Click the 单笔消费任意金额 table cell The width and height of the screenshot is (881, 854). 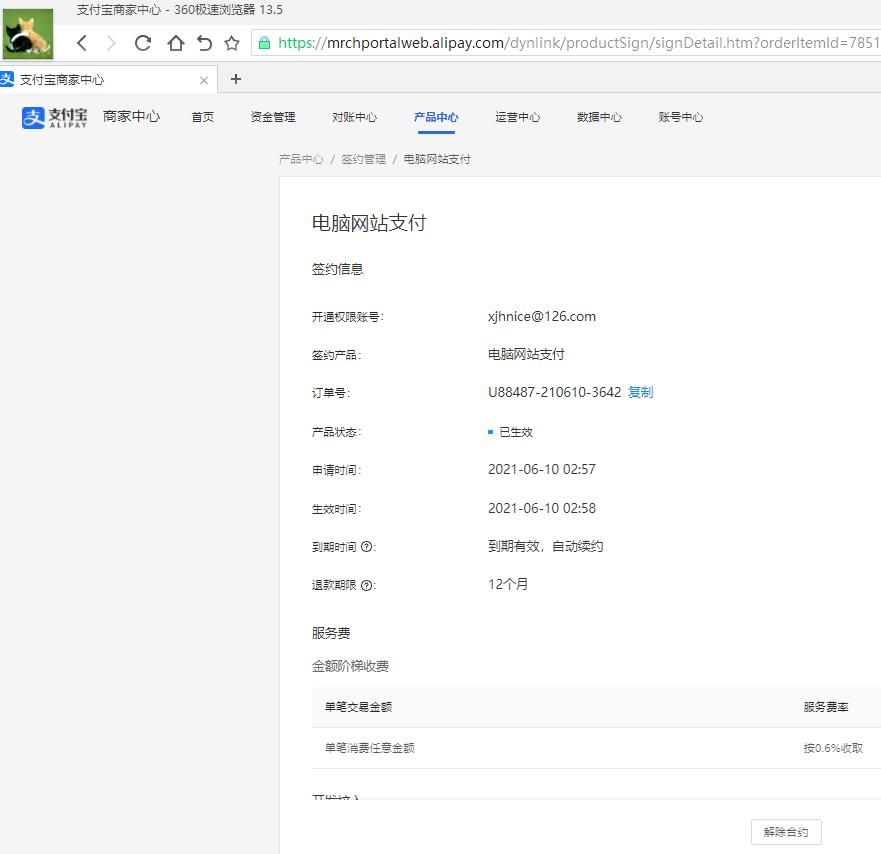click(369, 748)
